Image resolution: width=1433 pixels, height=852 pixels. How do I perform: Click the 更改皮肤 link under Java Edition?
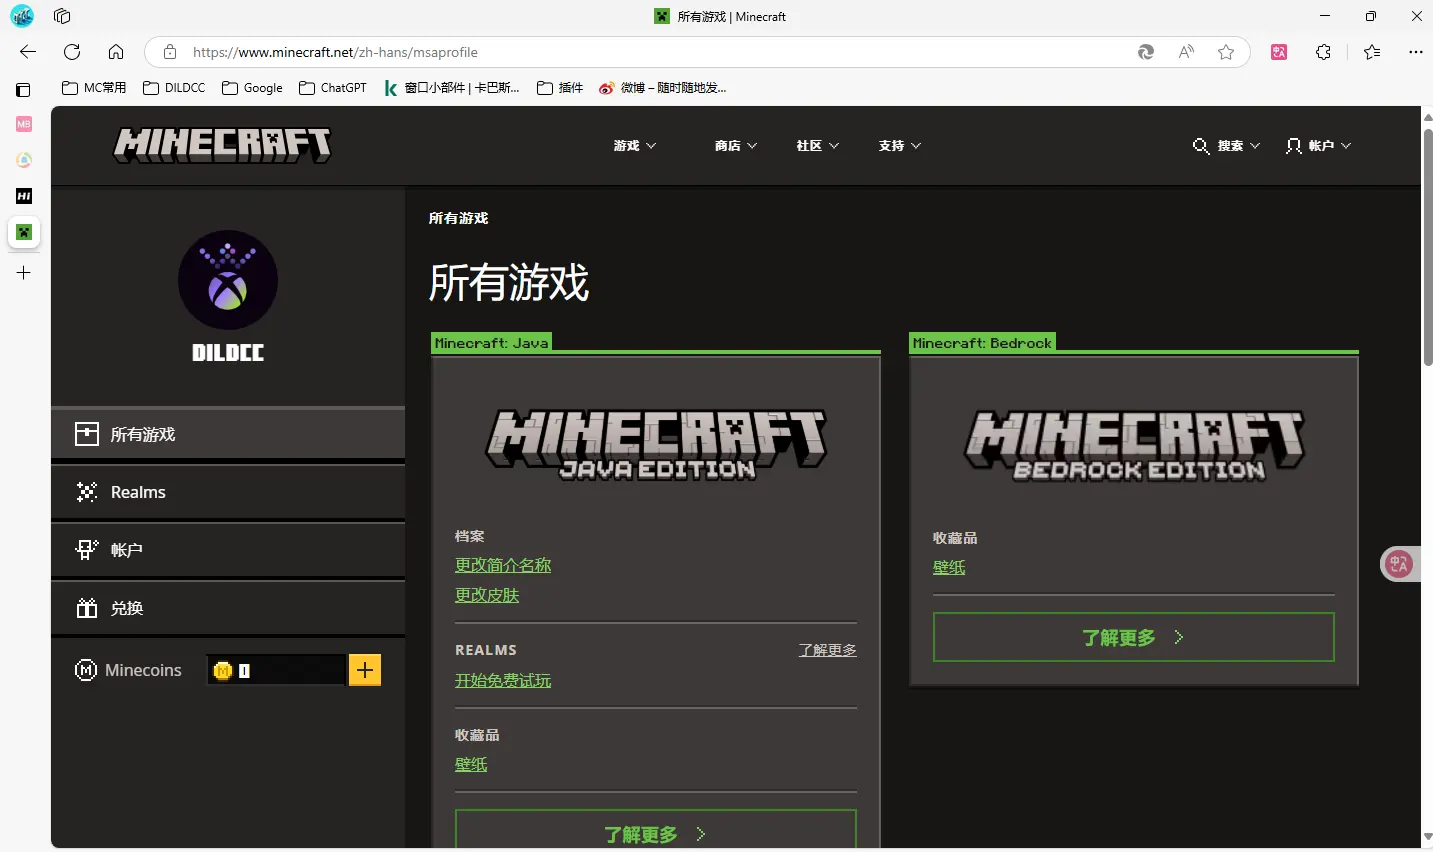tap(487, 595)
